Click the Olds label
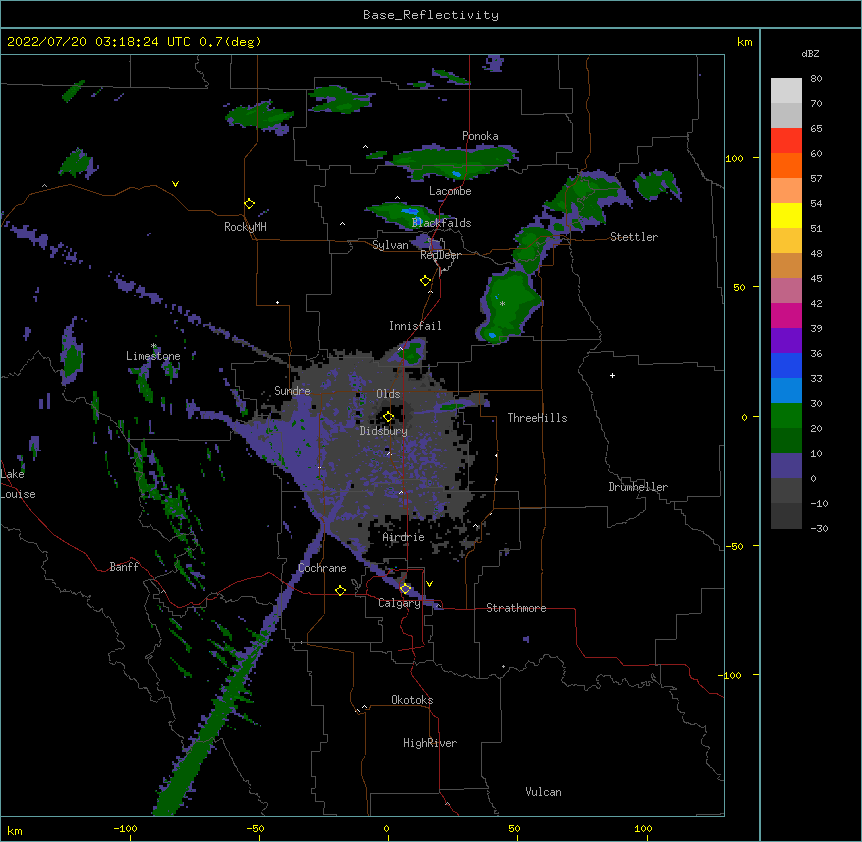 [388, 394]
